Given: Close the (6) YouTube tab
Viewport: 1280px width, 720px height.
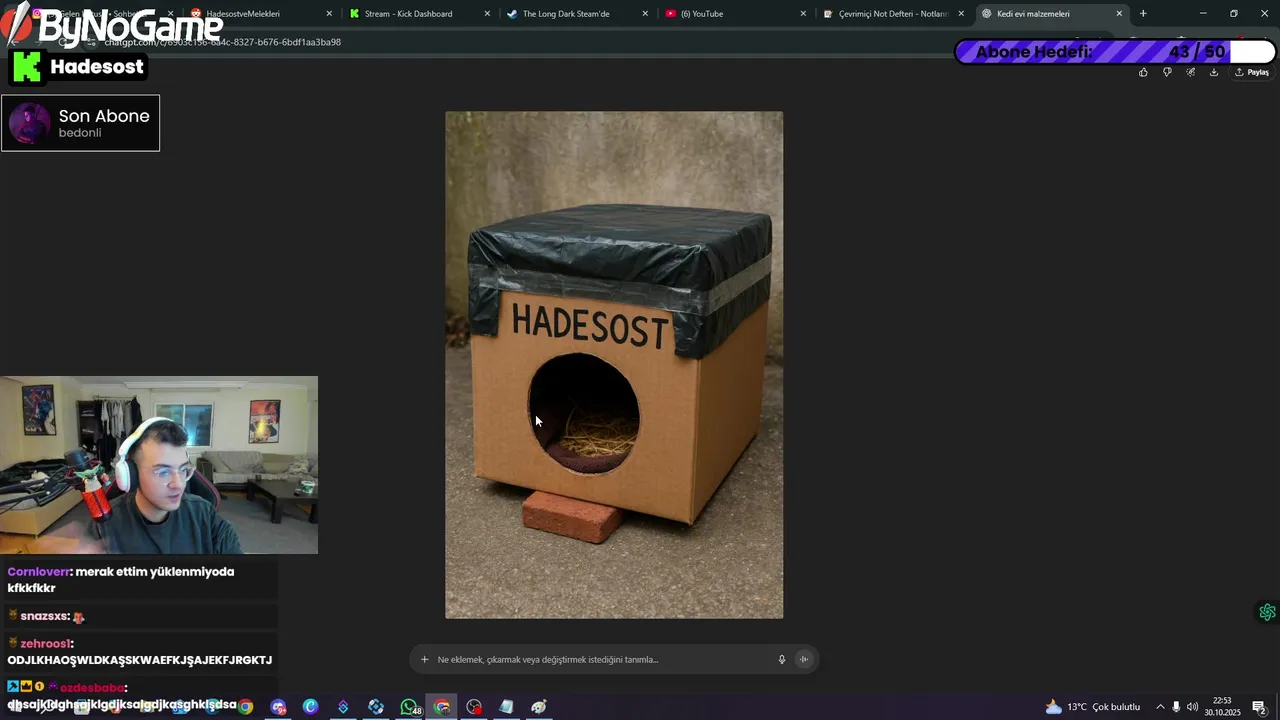Looking at the screenshot, I should click(x=803, y=14).
